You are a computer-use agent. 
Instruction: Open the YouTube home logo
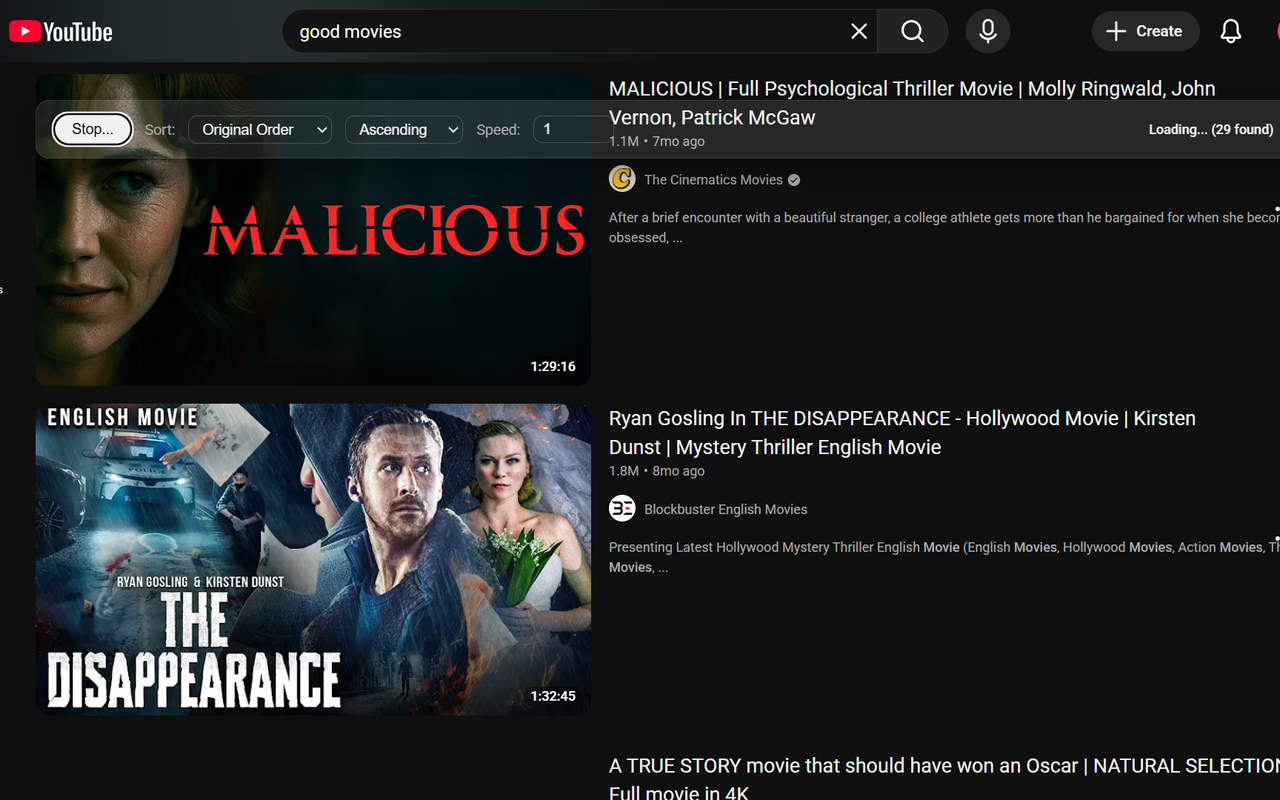[61, 32]
